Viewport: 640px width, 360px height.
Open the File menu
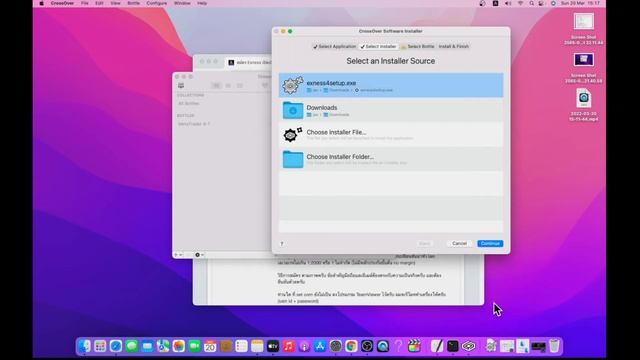[x=84, y=3]
